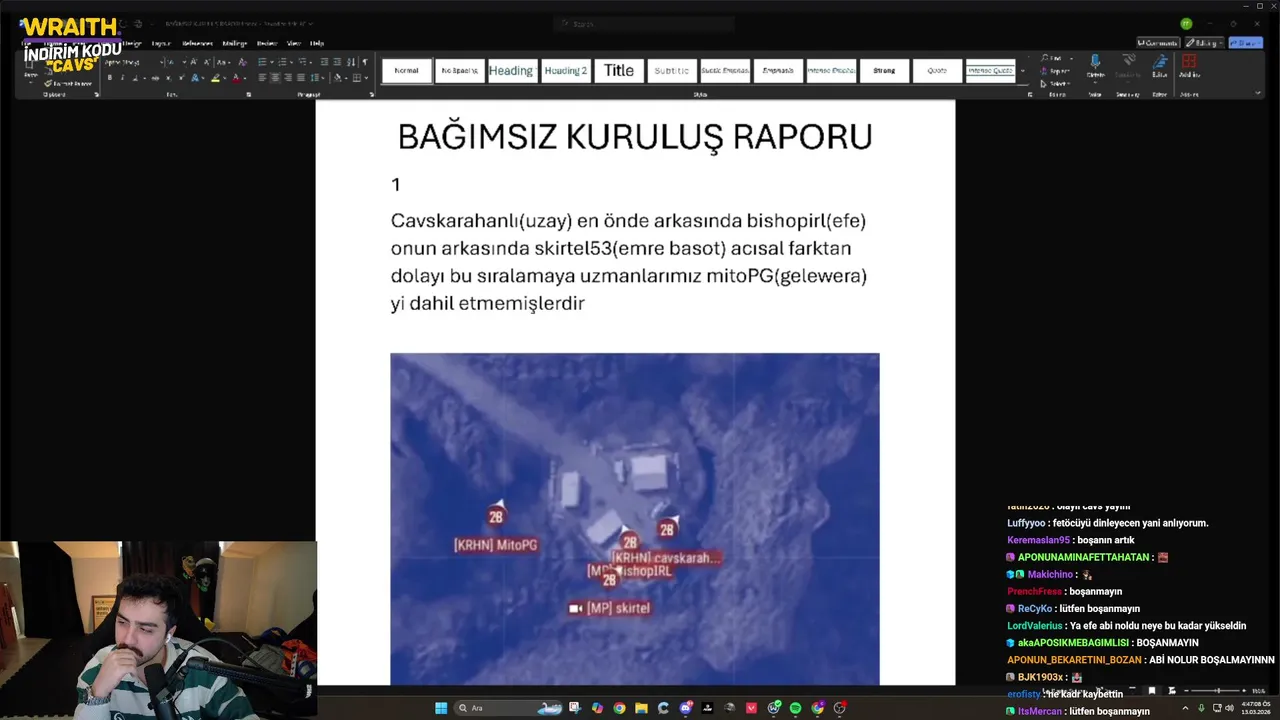Open Discord from the taskbar

pos(685,708)
